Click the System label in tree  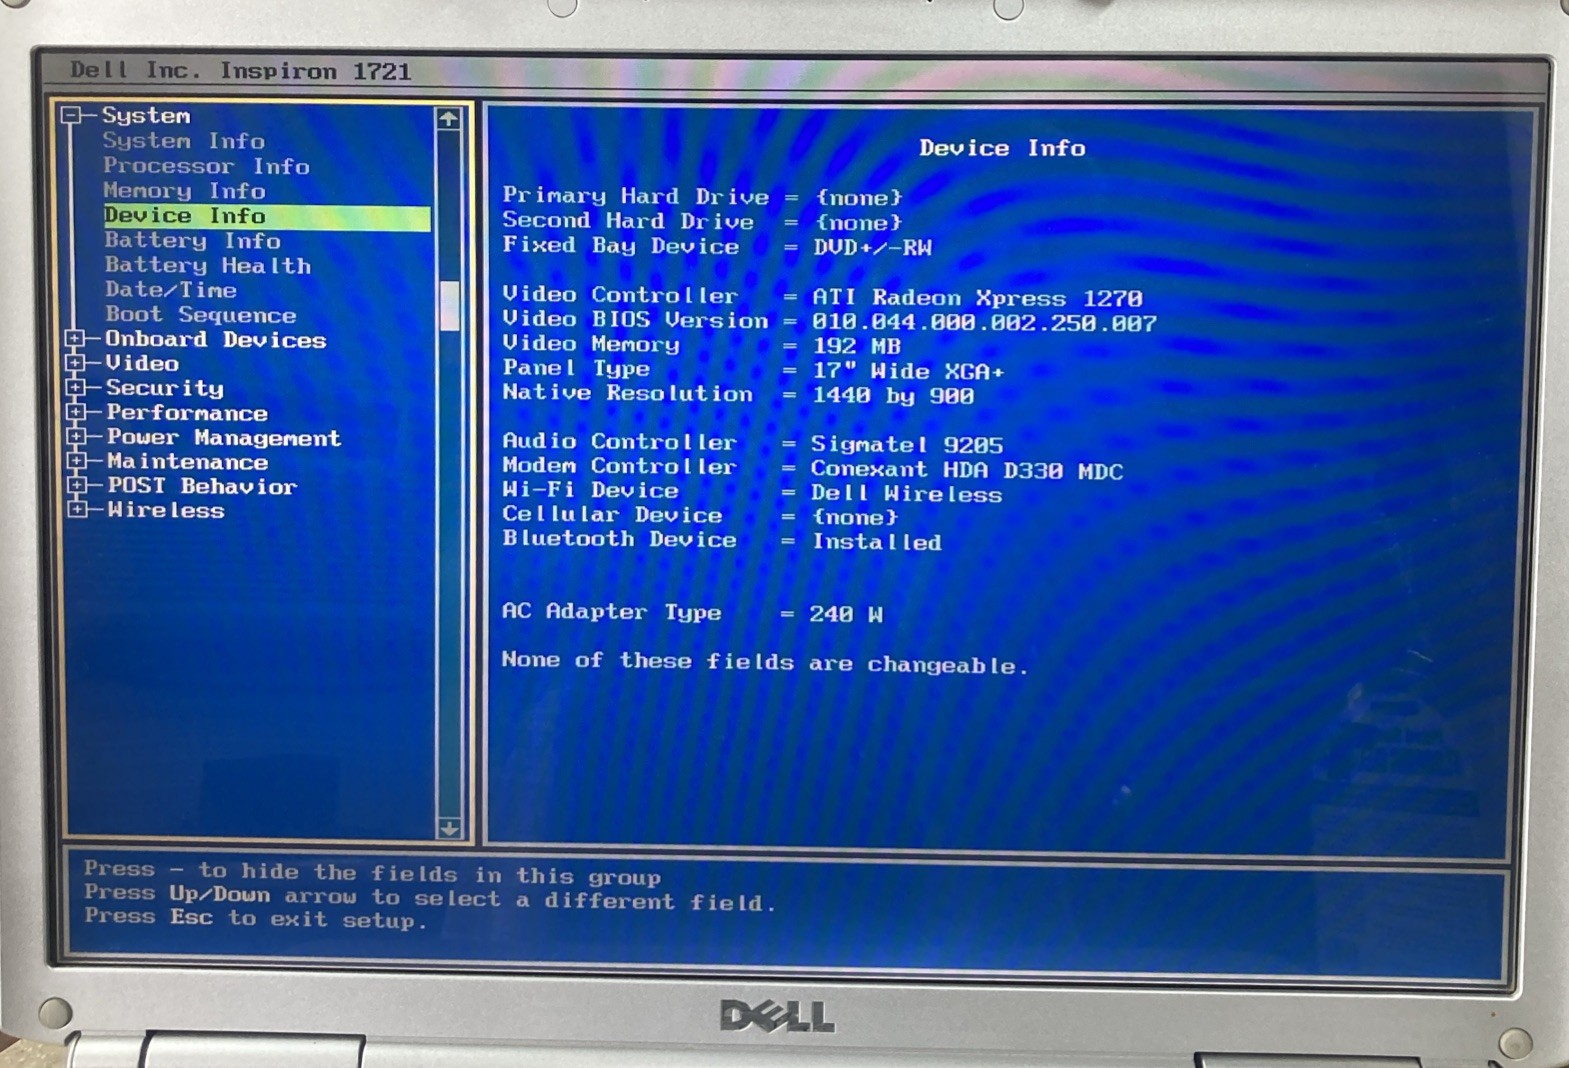146,116
